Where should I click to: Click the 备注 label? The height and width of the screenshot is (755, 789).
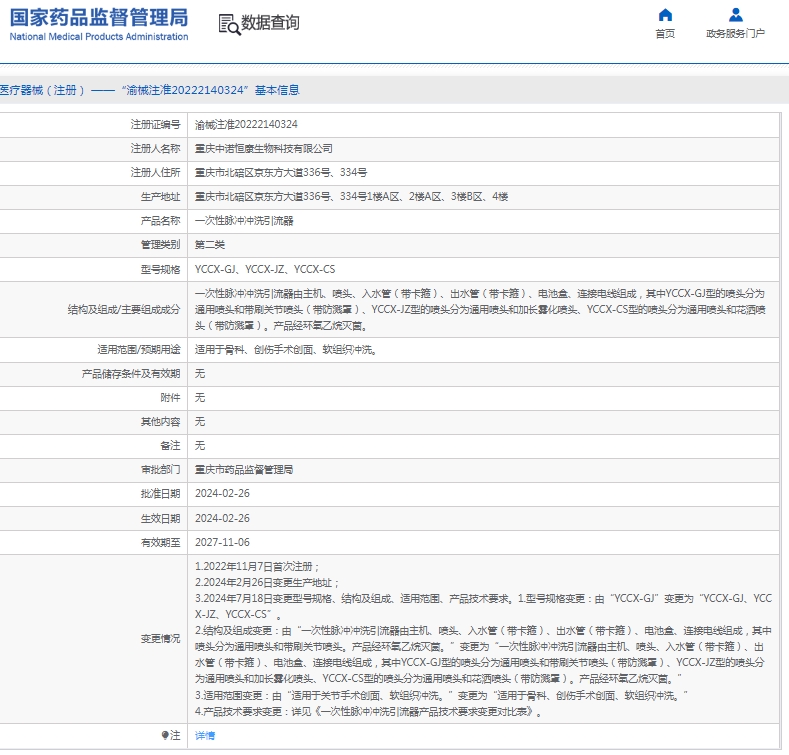(x=170, y=445)
